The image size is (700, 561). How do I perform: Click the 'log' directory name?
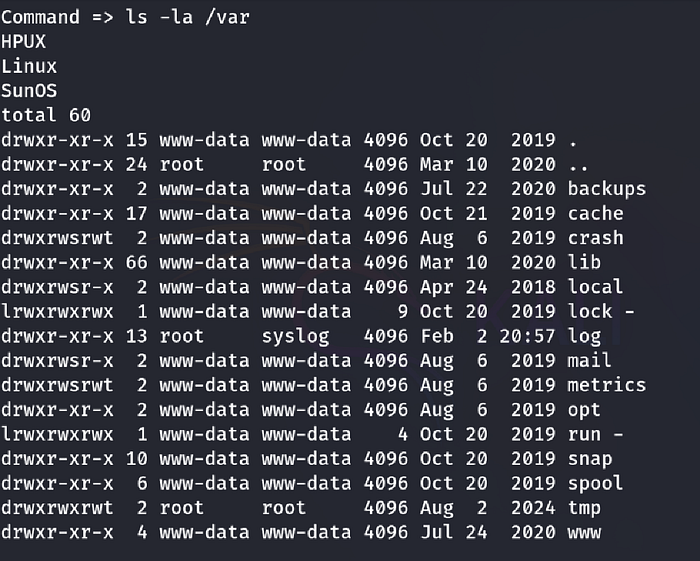(x=584, y=337)
